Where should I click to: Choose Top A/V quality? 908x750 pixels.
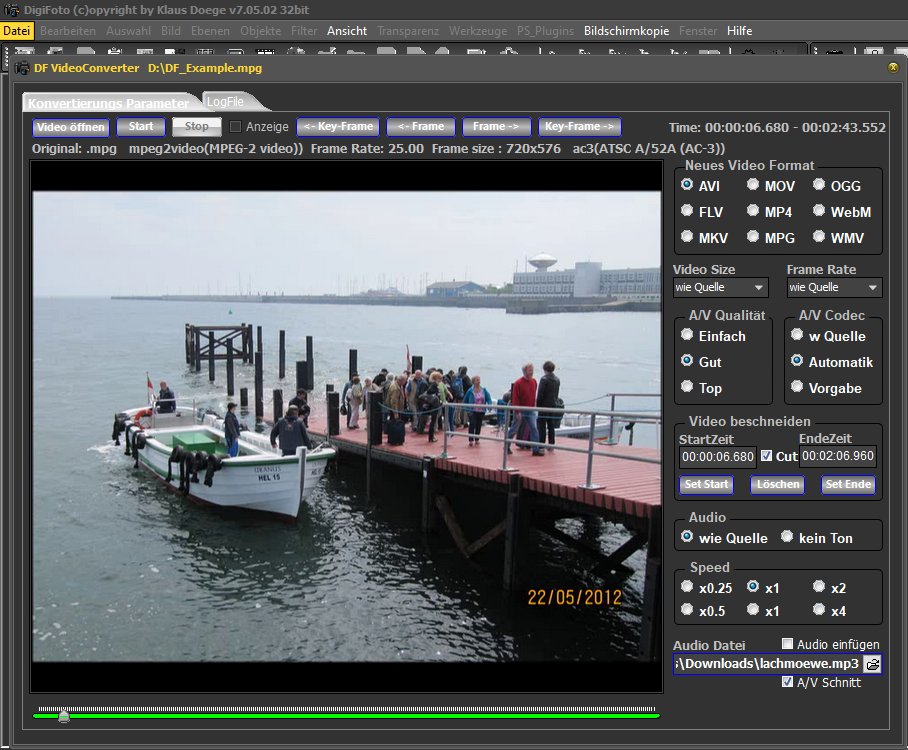[x=687, y=387]
